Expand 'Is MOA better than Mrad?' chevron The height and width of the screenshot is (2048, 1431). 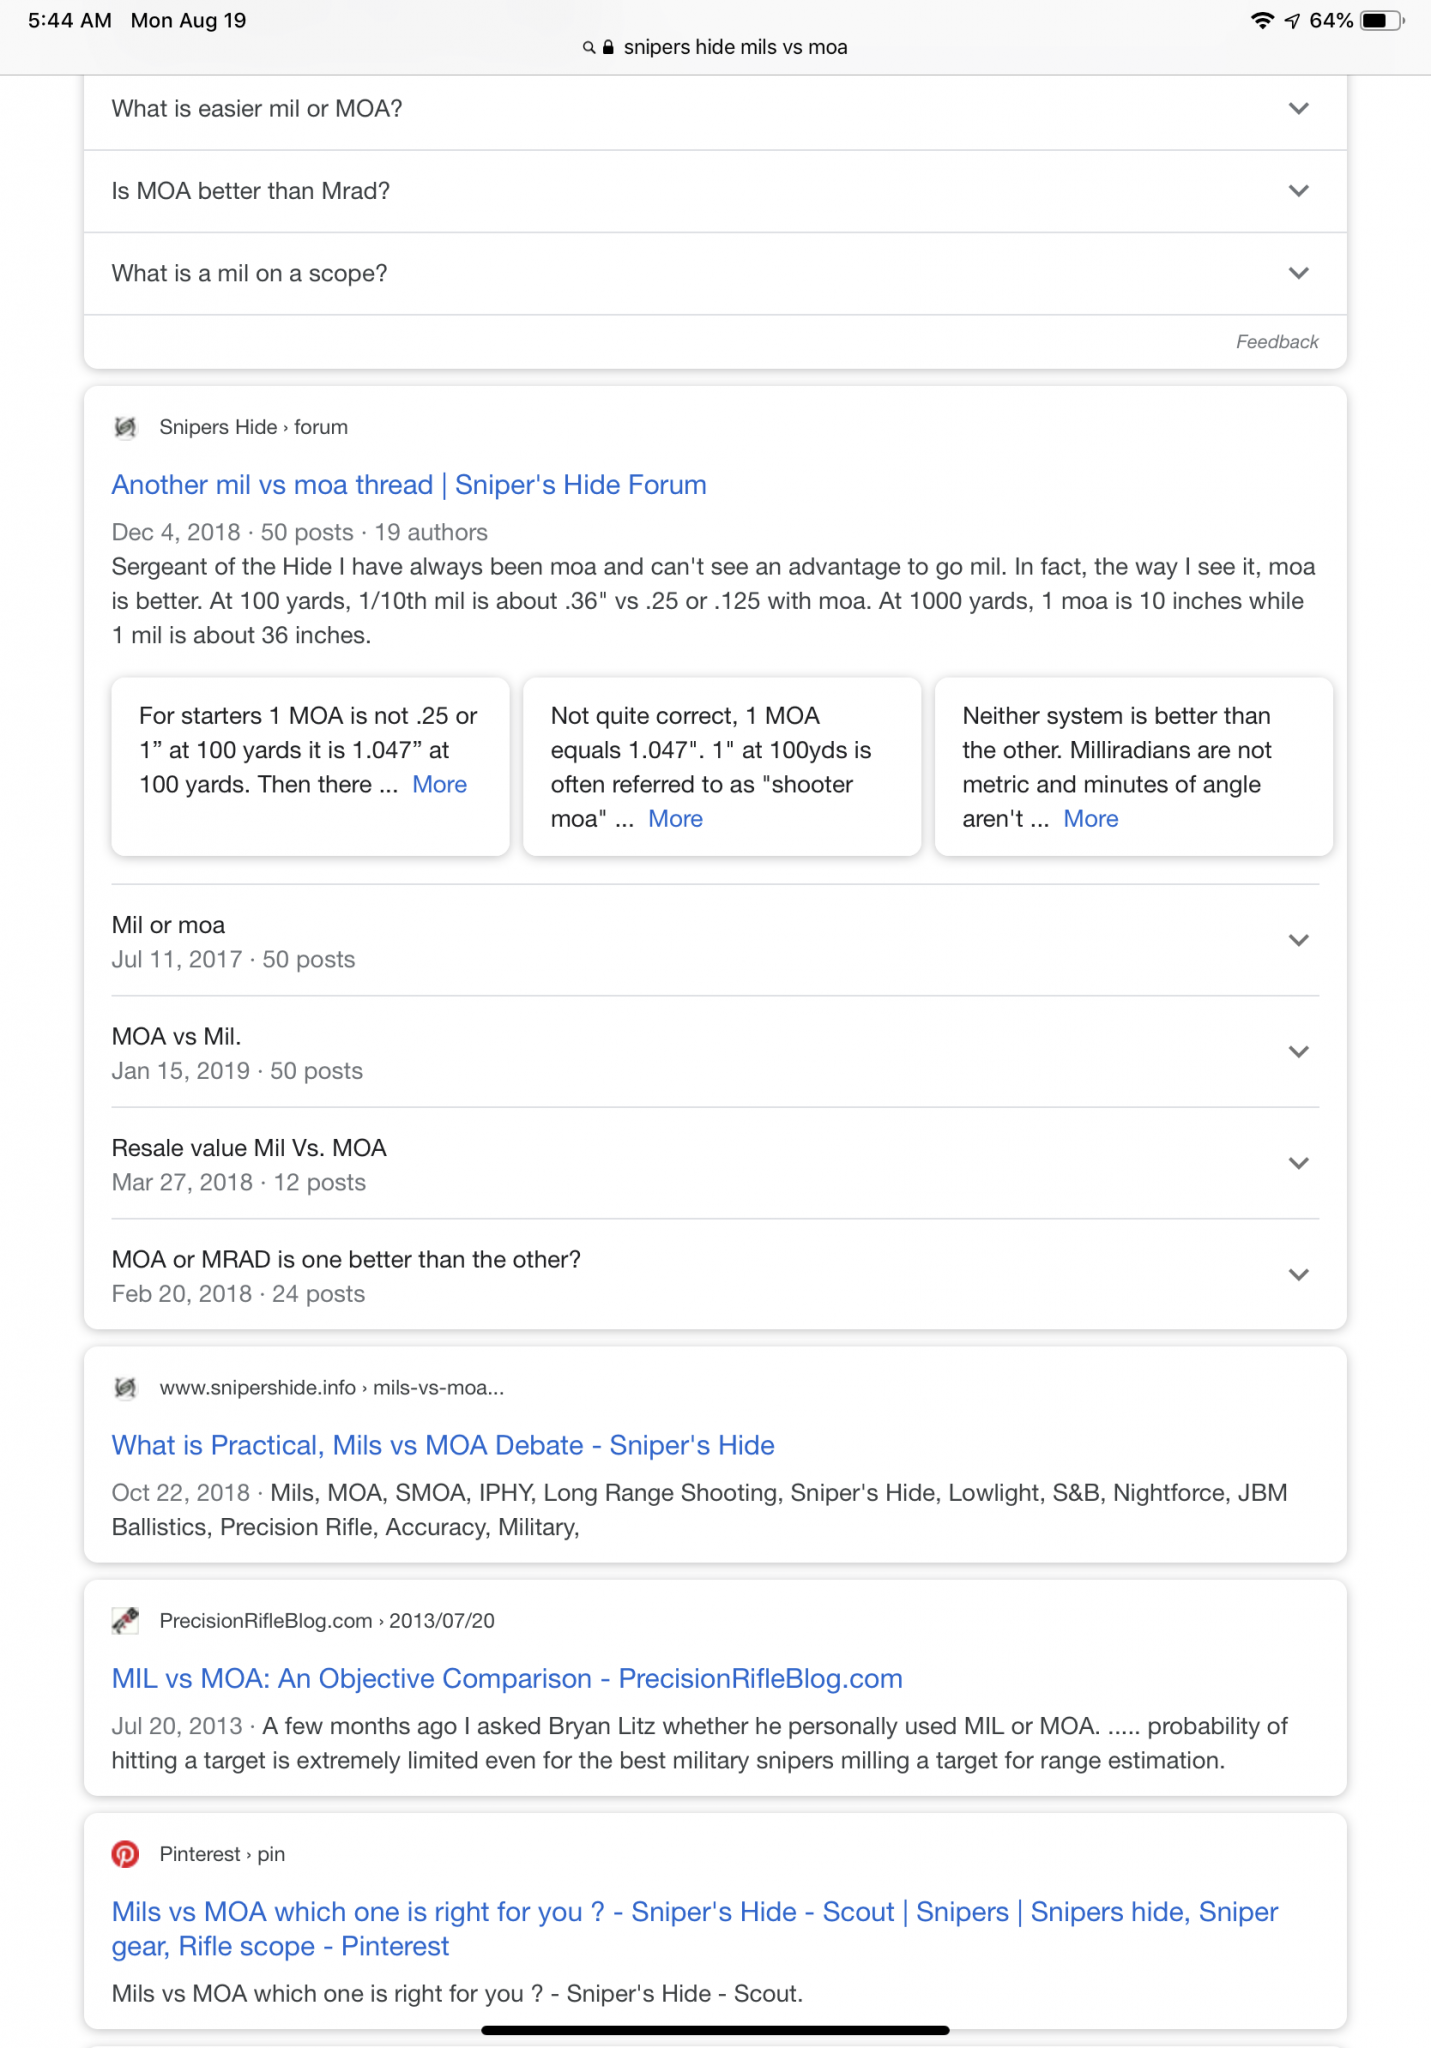[x=1299, y=191]
